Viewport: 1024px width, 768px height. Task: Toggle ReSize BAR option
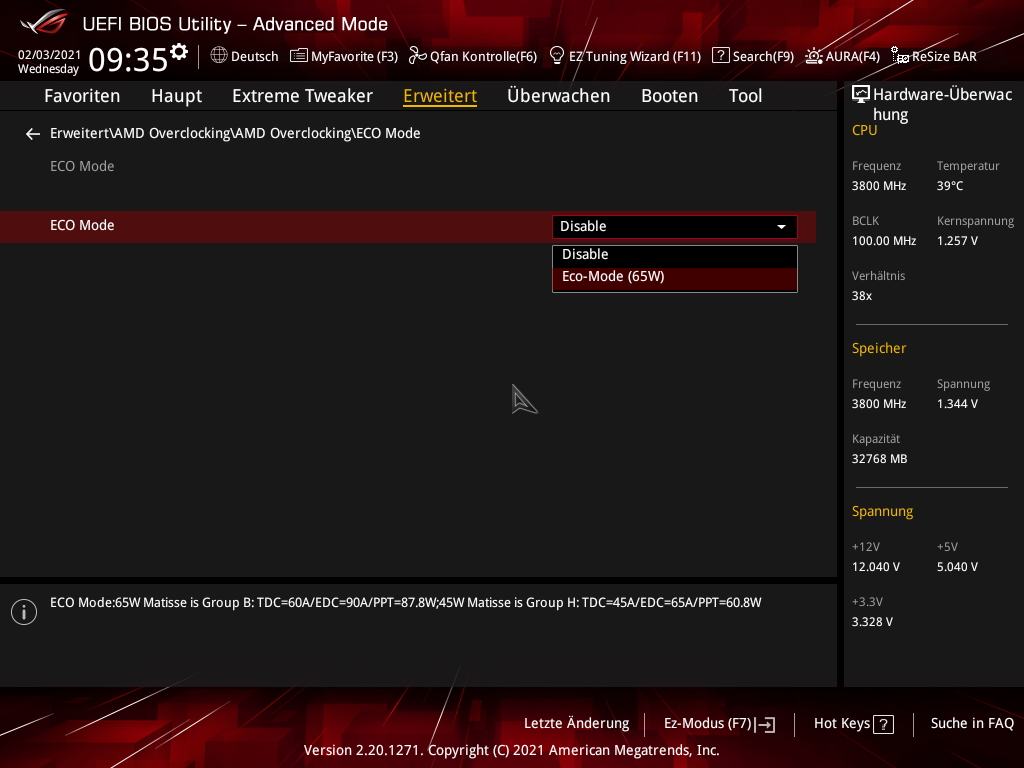[x=934, y=56]
